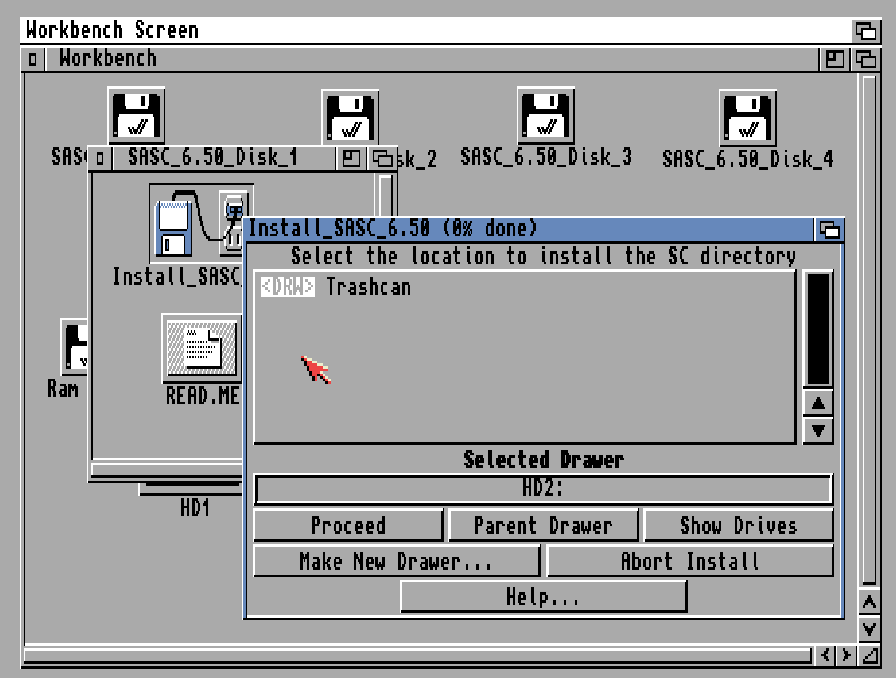Click the Workbench window depth gadget
This screenshot has width=896, height=678.
pyautogui.click(x=866, y=59)
